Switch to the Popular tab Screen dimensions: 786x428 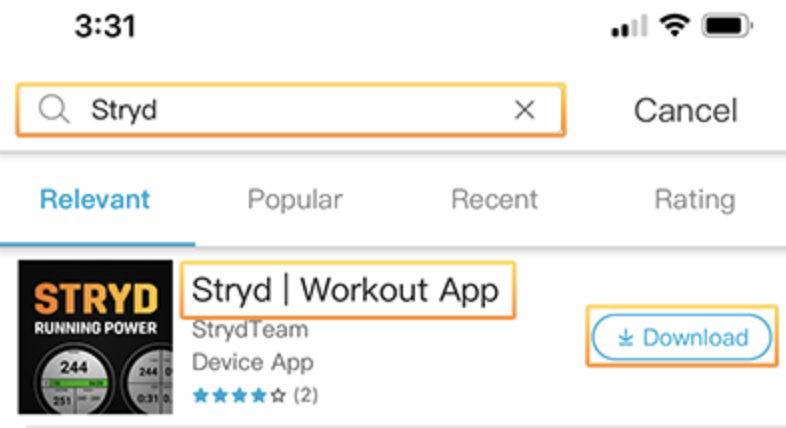[295, 200]
